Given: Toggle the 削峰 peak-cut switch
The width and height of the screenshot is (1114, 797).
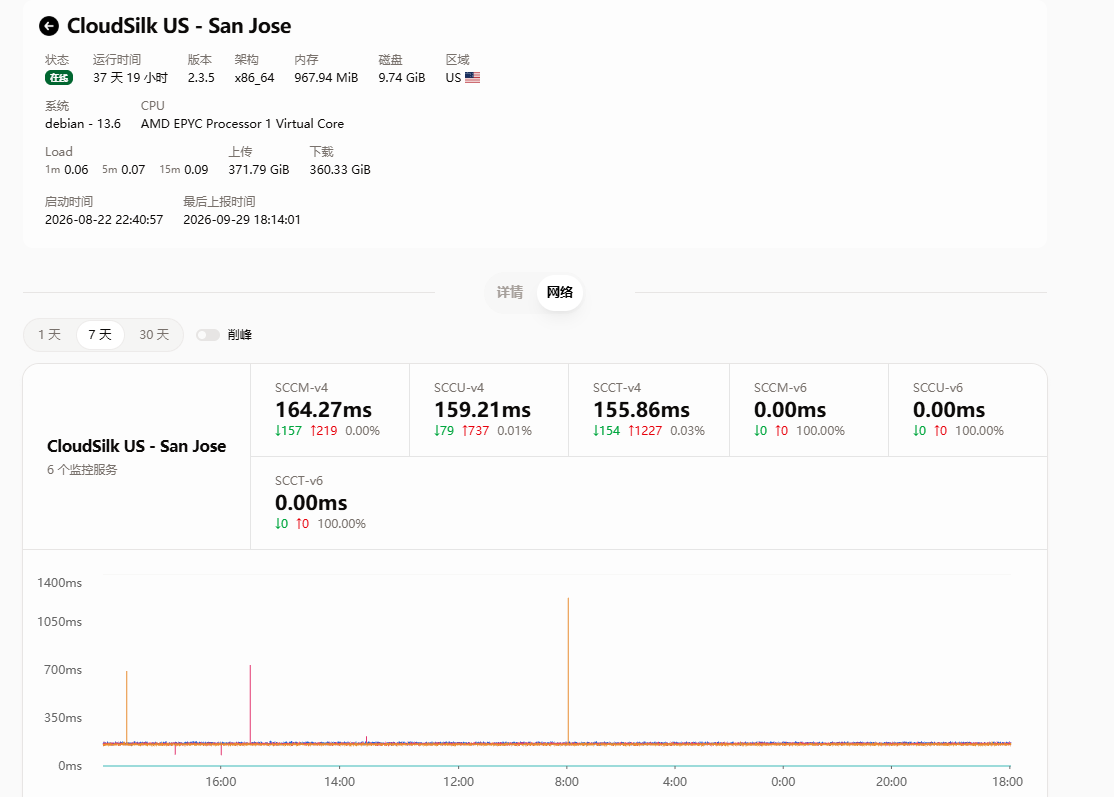Looking at the screenshot, I should click(x=207, y=335).
